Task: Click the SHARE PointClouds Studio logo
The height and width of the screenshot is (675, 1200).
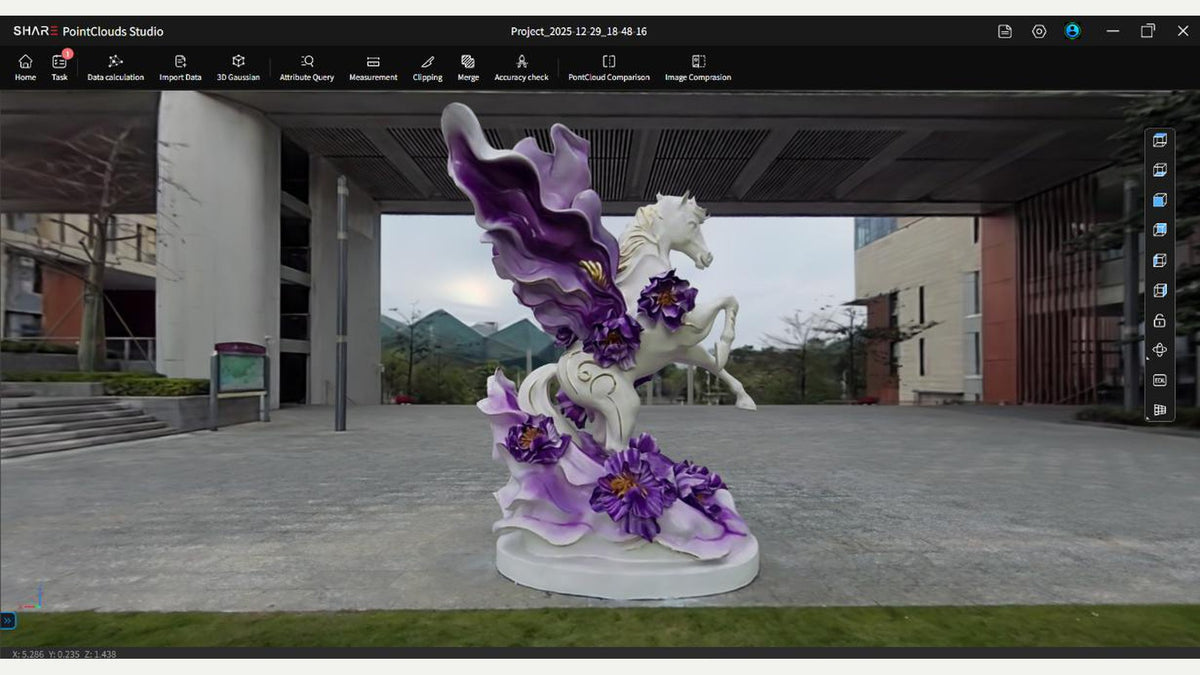Action: [88, 31]
